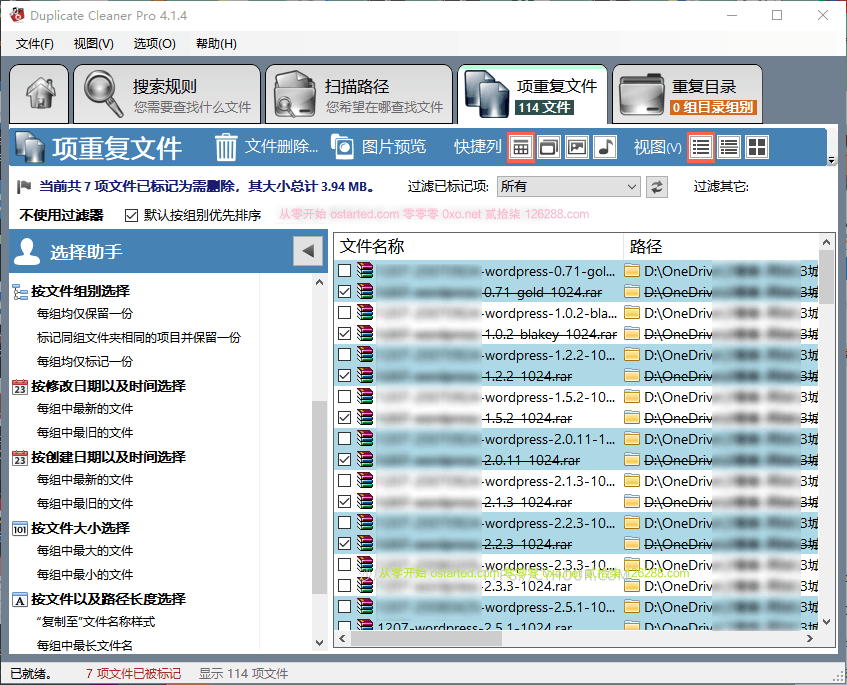Click the 文件删除 trash can icon

(226, 147)
